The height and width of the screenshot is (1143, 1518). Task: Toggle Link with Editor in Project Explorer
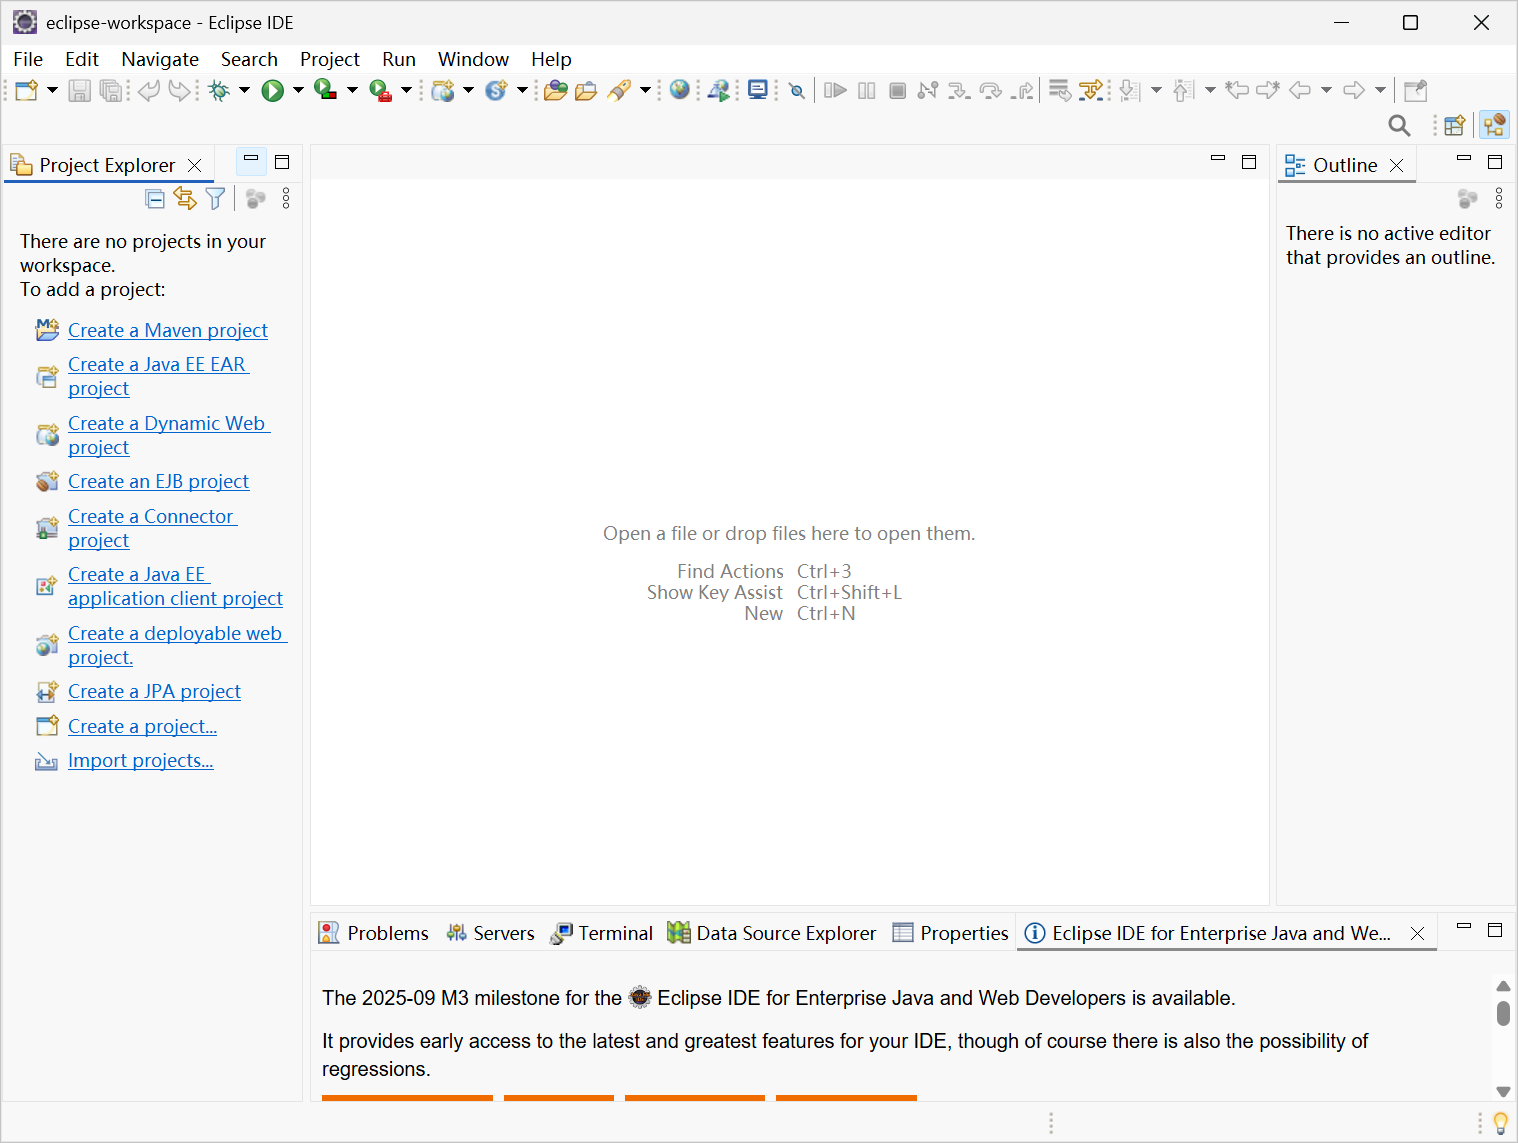185,199
